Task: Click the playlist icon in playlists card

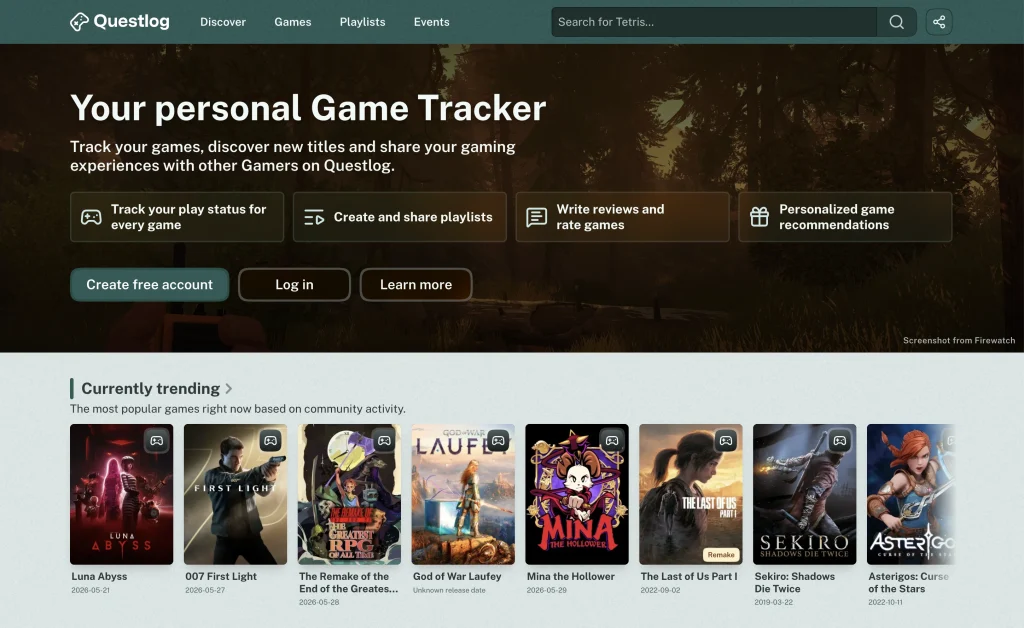Action: click(314, 217)
